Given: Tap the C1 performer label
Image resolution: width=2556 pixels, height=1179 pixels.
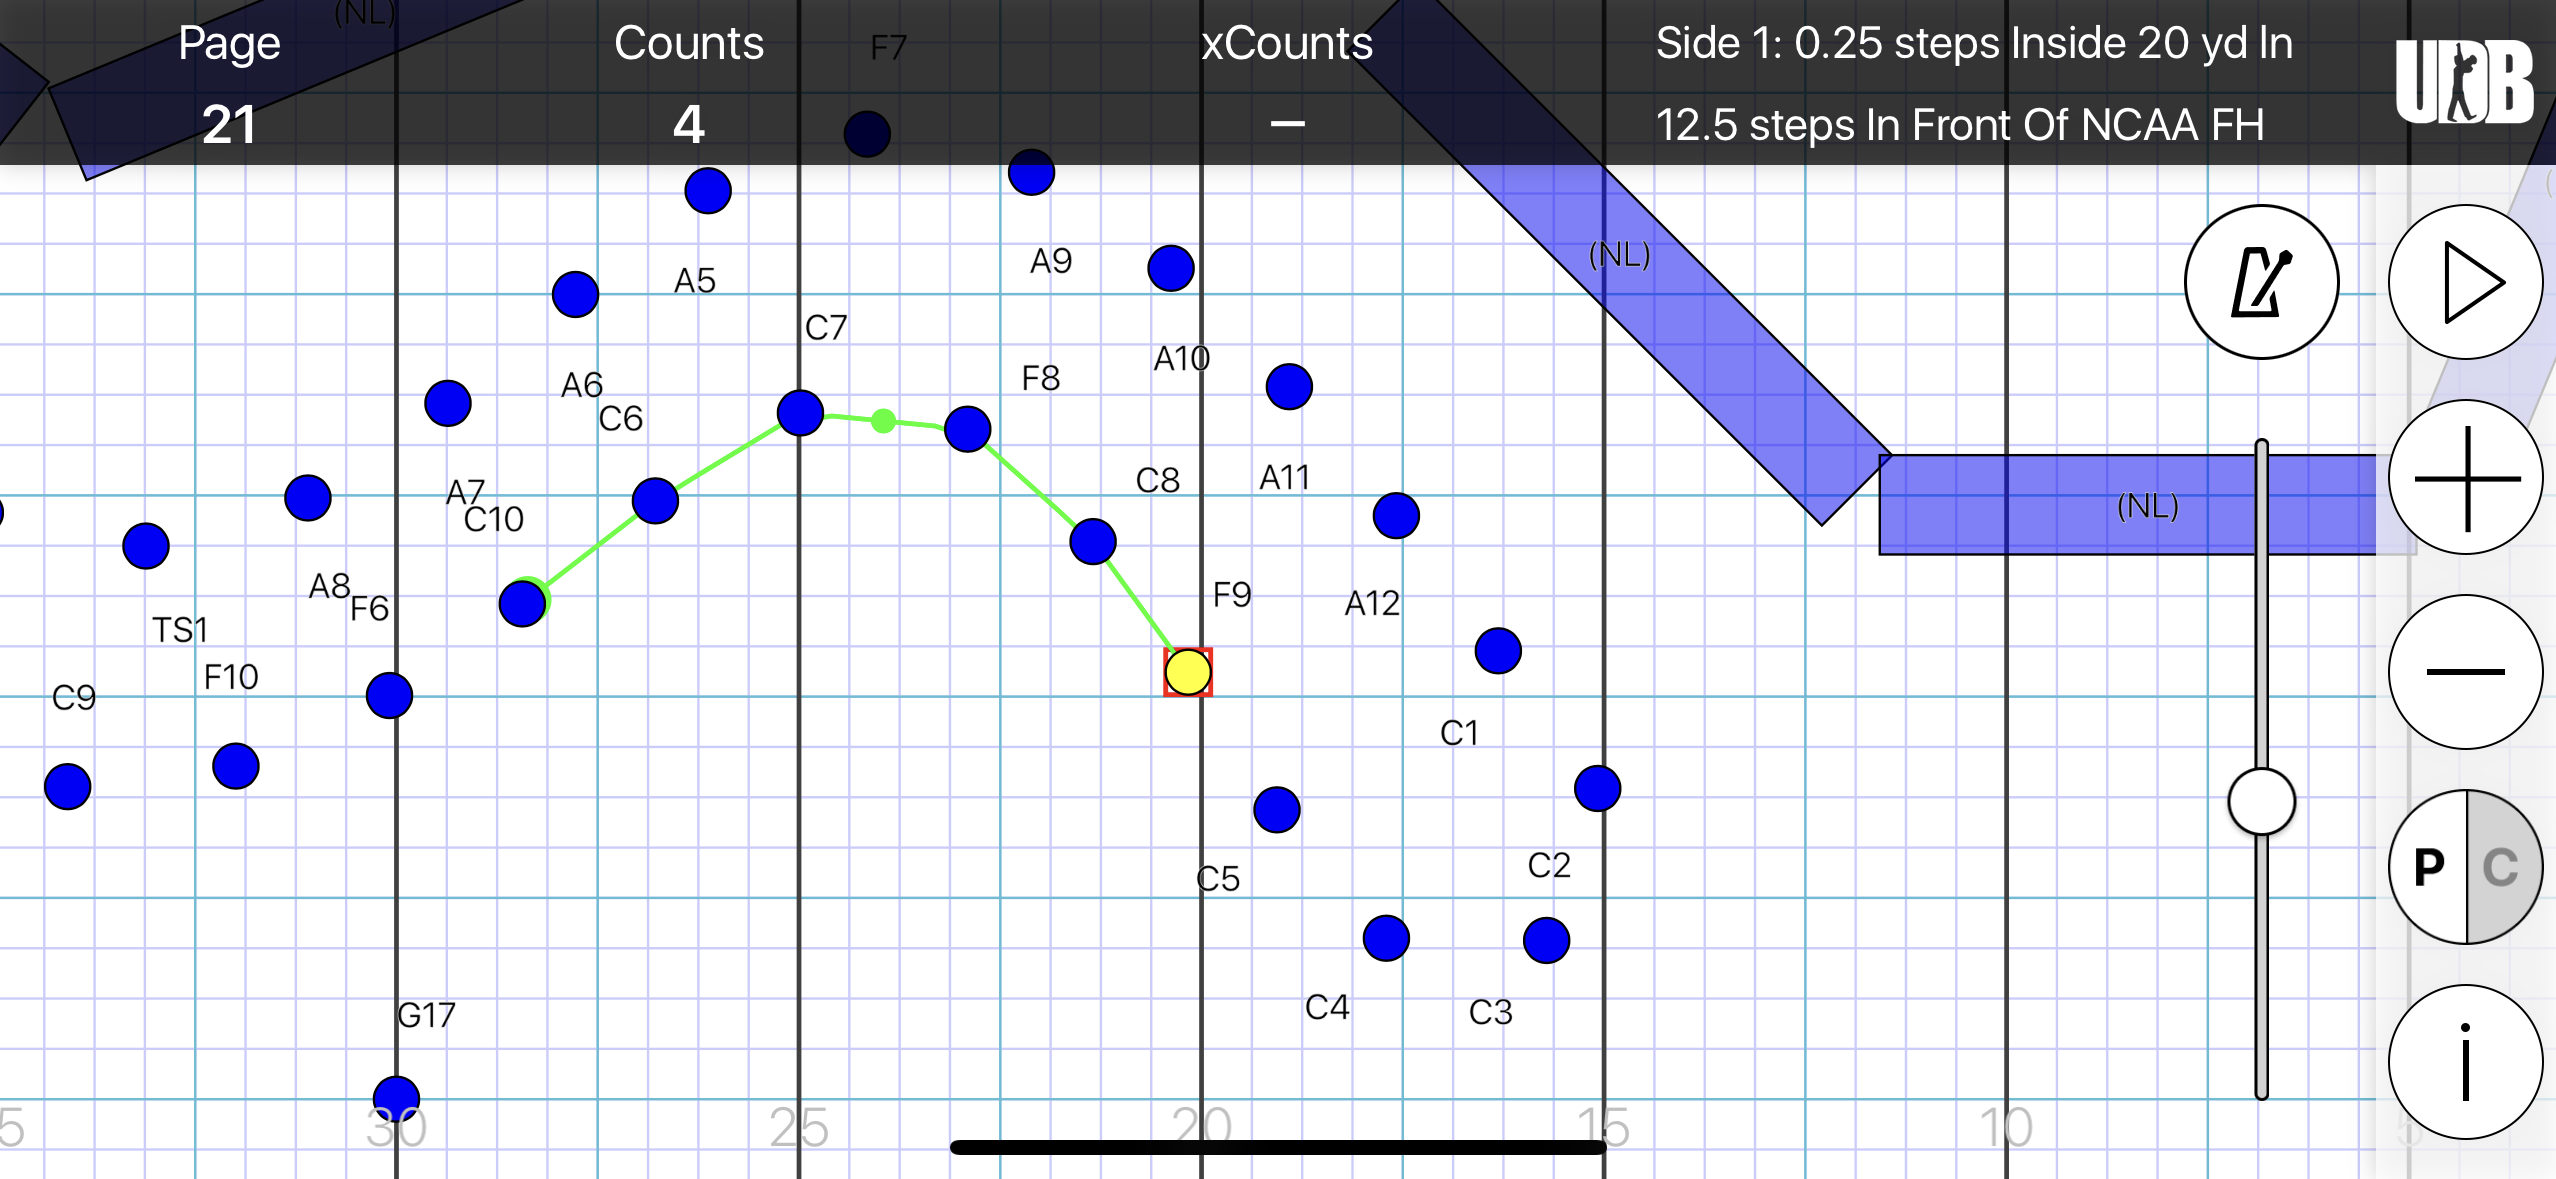Looking at the screenshot, I should click(x=1459, y=734).
